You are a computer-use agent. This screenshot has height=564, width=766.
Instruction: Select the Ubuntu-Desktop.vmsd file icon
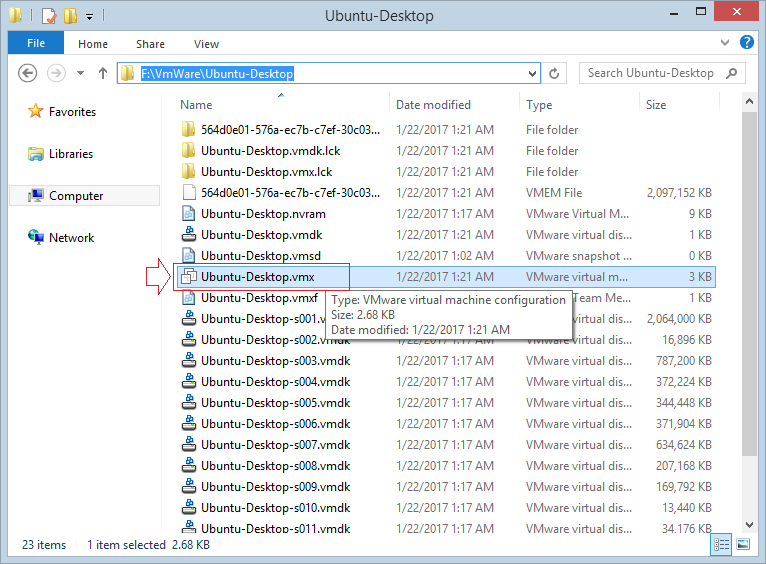[x=189, y=255]
